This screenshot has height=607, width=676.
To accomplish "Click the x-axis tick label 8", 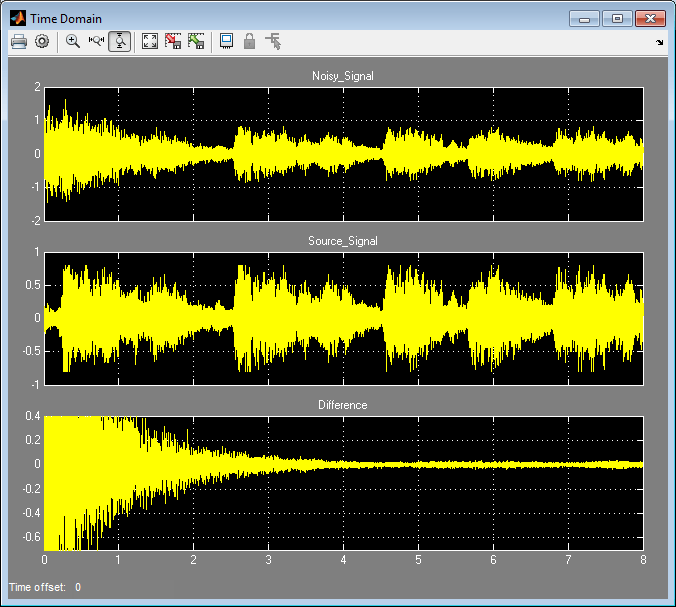I will tap(643, 560).
